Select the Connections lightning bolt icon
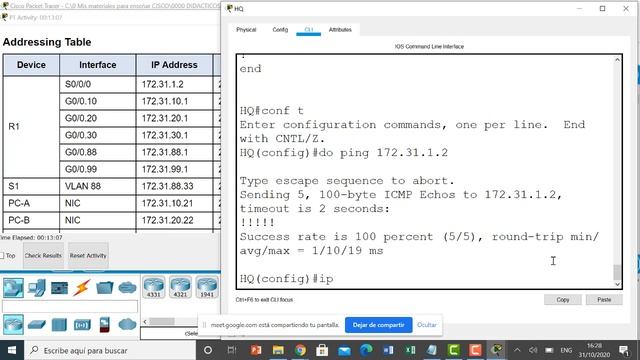The image size is (640, 360). [x=82, y=288]
